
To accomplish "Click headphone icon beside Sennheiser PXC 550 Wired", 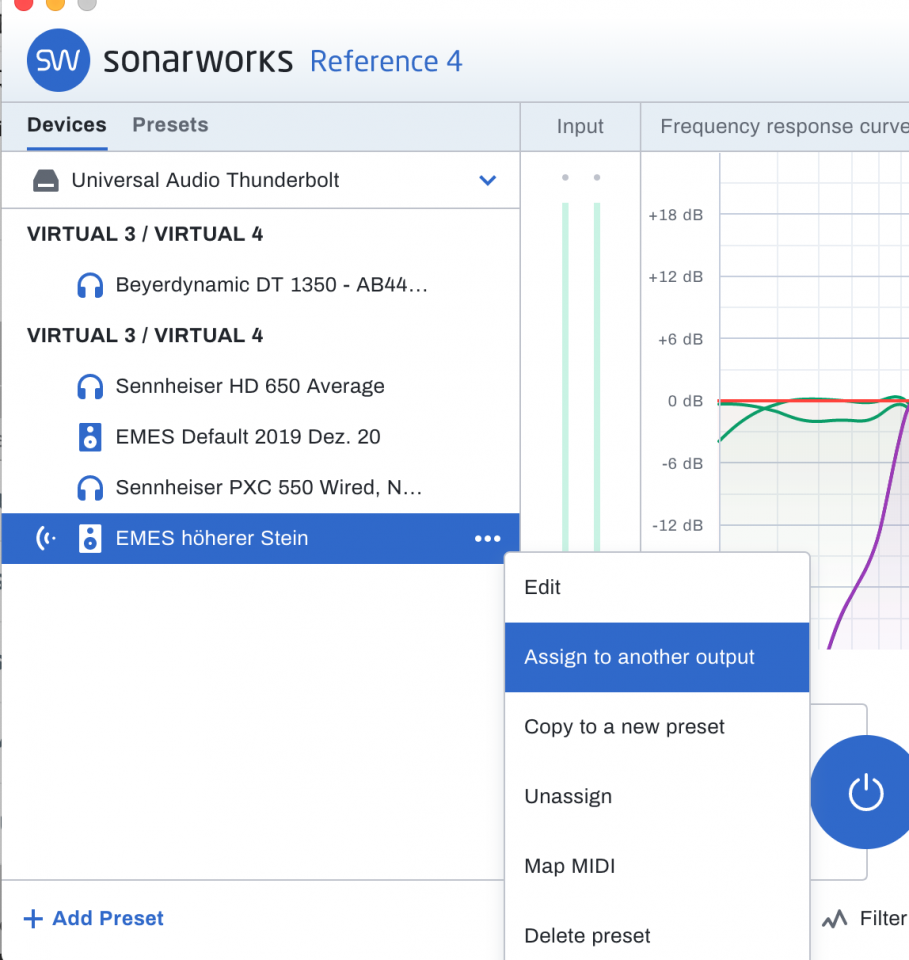I will click(90, 488).
